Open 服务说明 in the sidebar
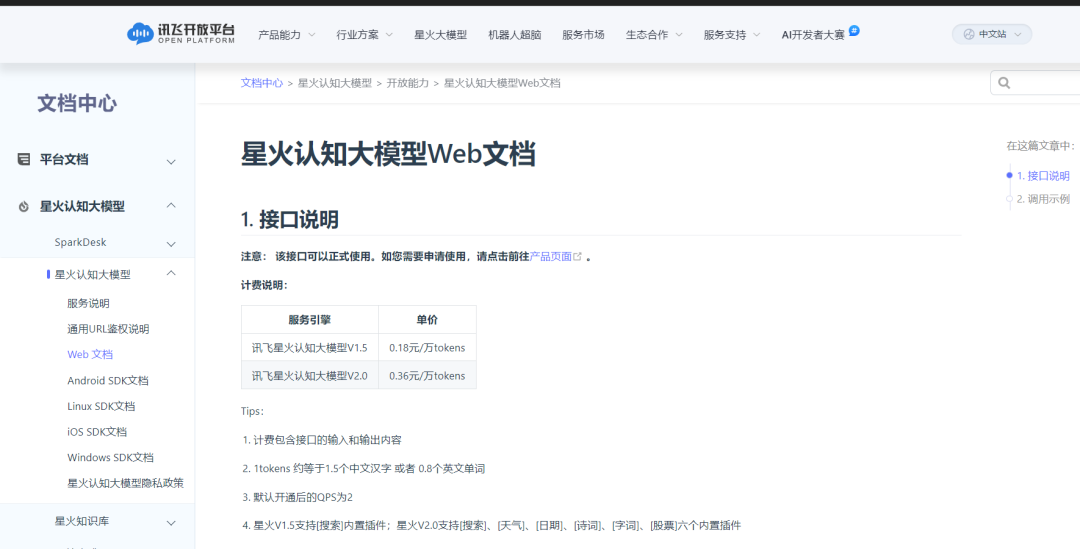This screenshot has height=549, width=1080. (88, 303)
